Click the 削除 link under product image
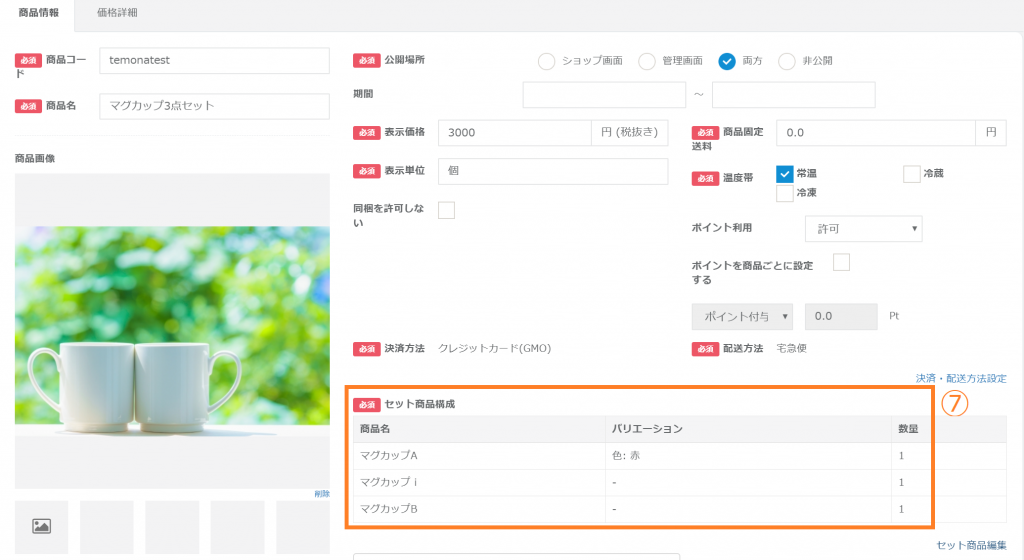This screenshot has width=1024, height=560. [321, 494]
